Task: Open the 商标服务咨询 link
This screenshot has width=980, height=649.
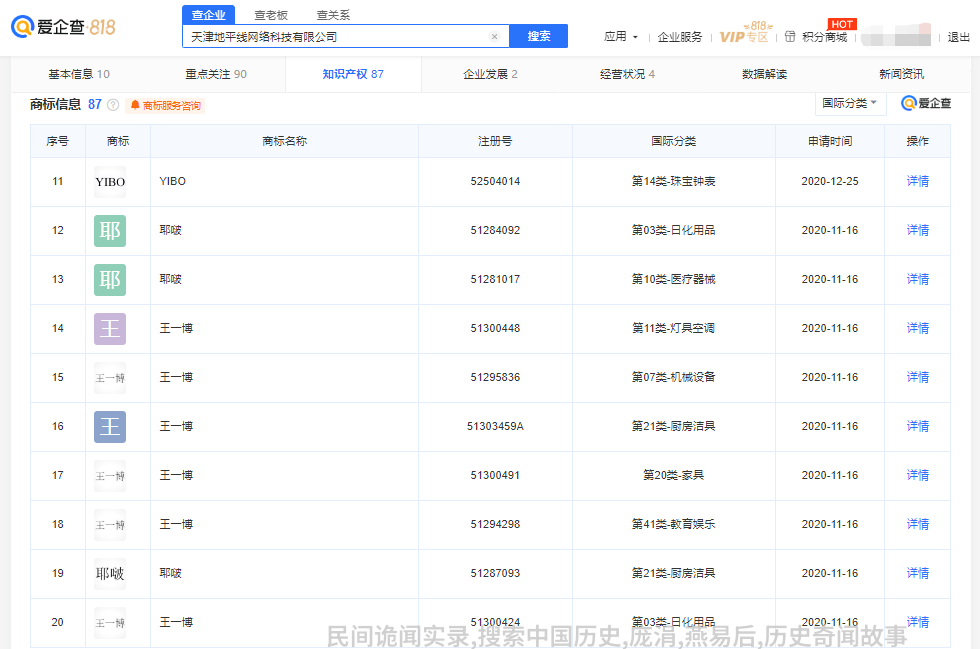Action: [171, 106]
